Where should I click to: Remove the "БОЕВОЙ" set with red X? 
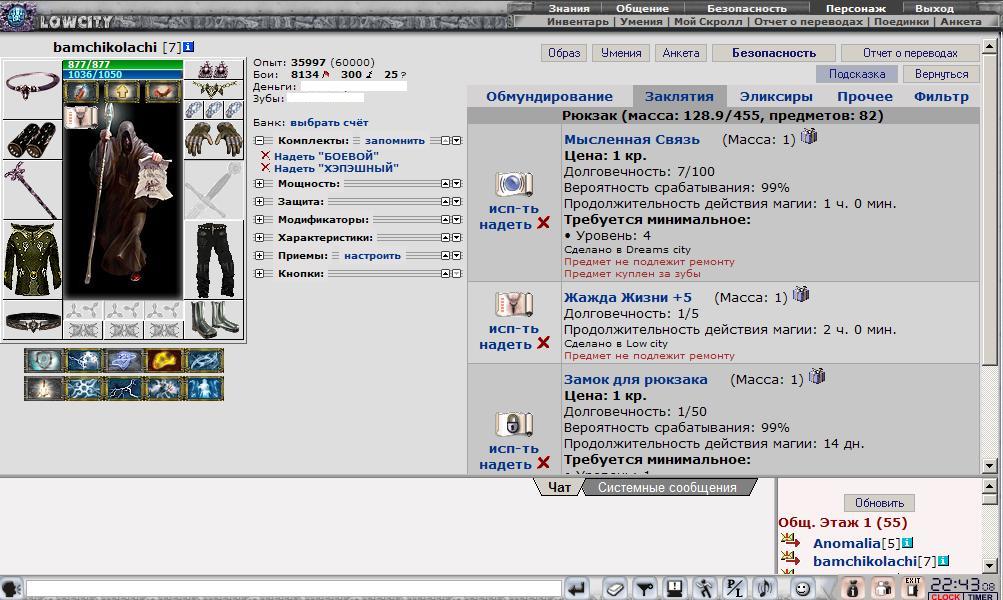[x=265, y=155]
